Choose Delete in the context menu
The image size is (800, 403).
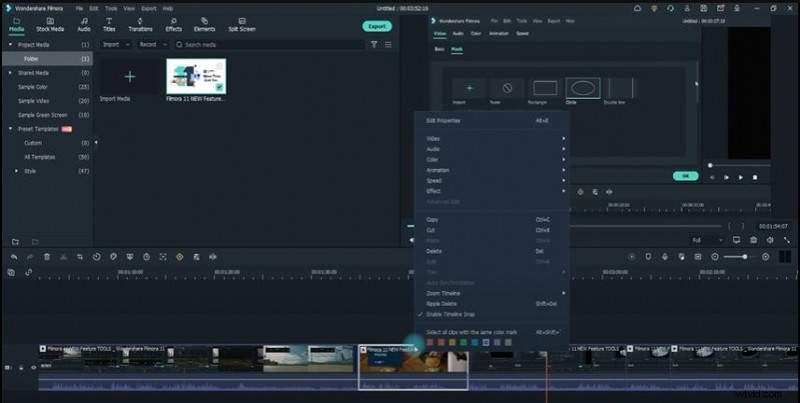pos(491,251)
